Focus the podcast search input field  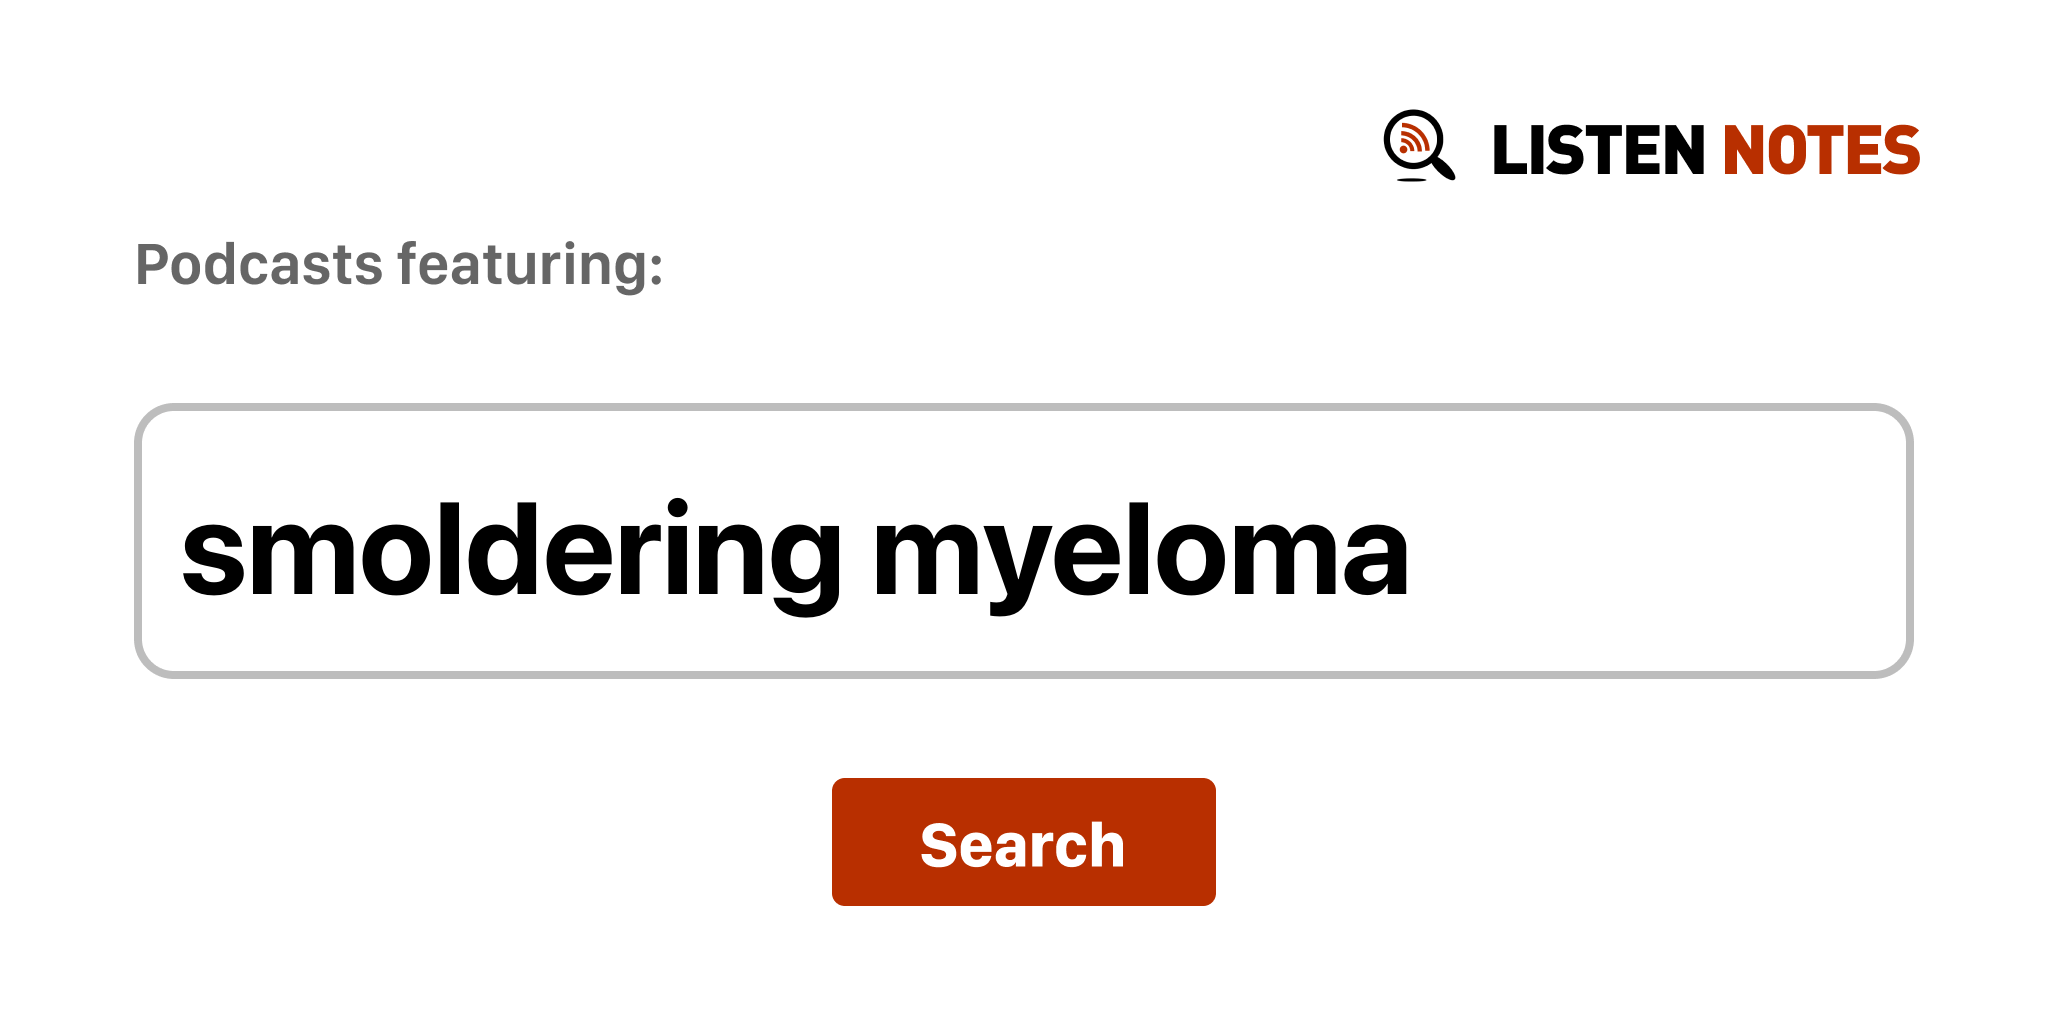1022,541
